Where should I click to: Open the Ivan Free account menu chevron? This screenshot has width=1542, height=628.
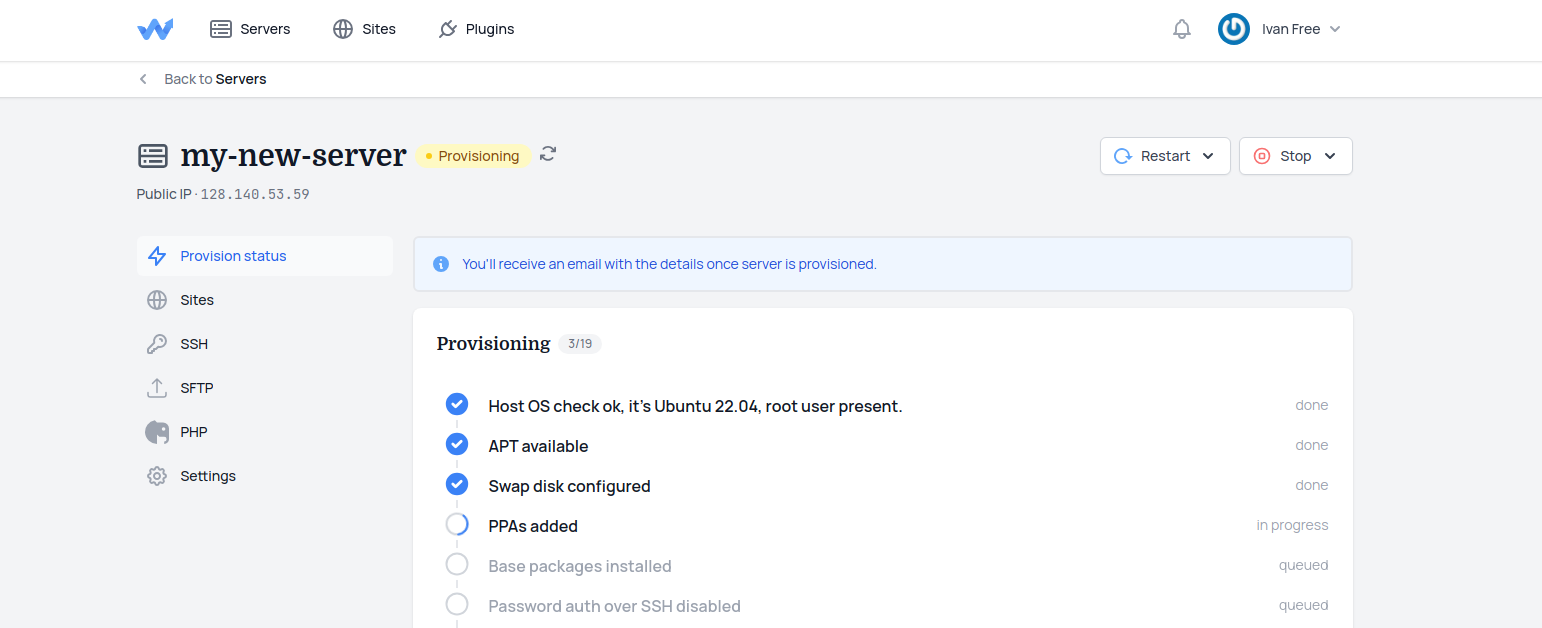click(x=1335, y=29)
